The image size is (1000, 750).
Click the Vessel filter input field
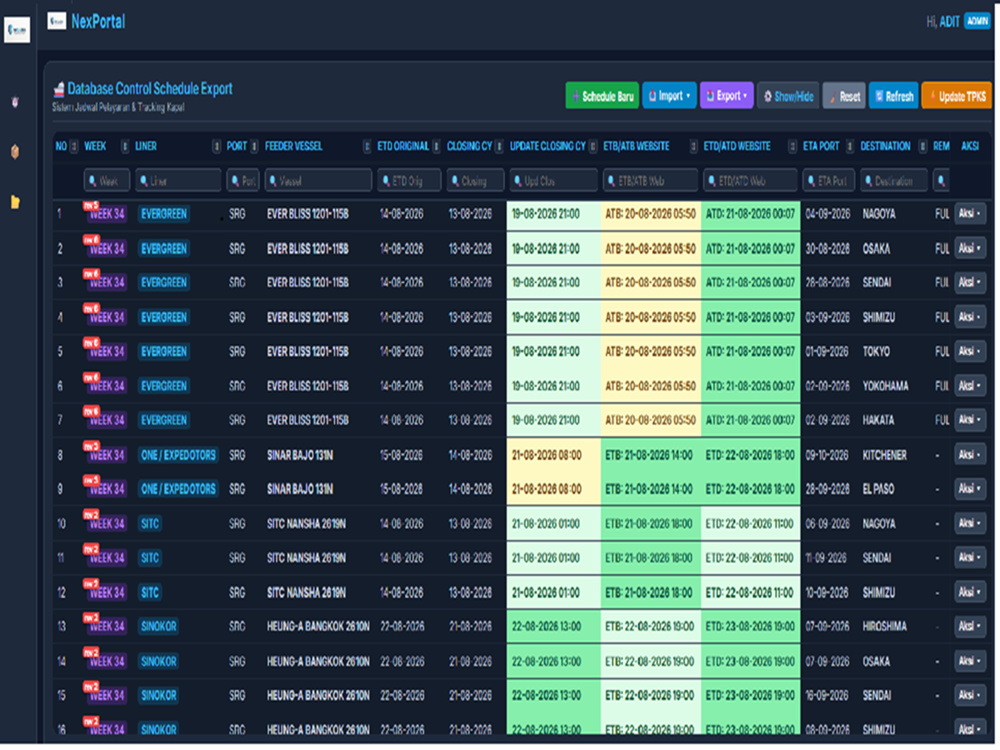318,181
